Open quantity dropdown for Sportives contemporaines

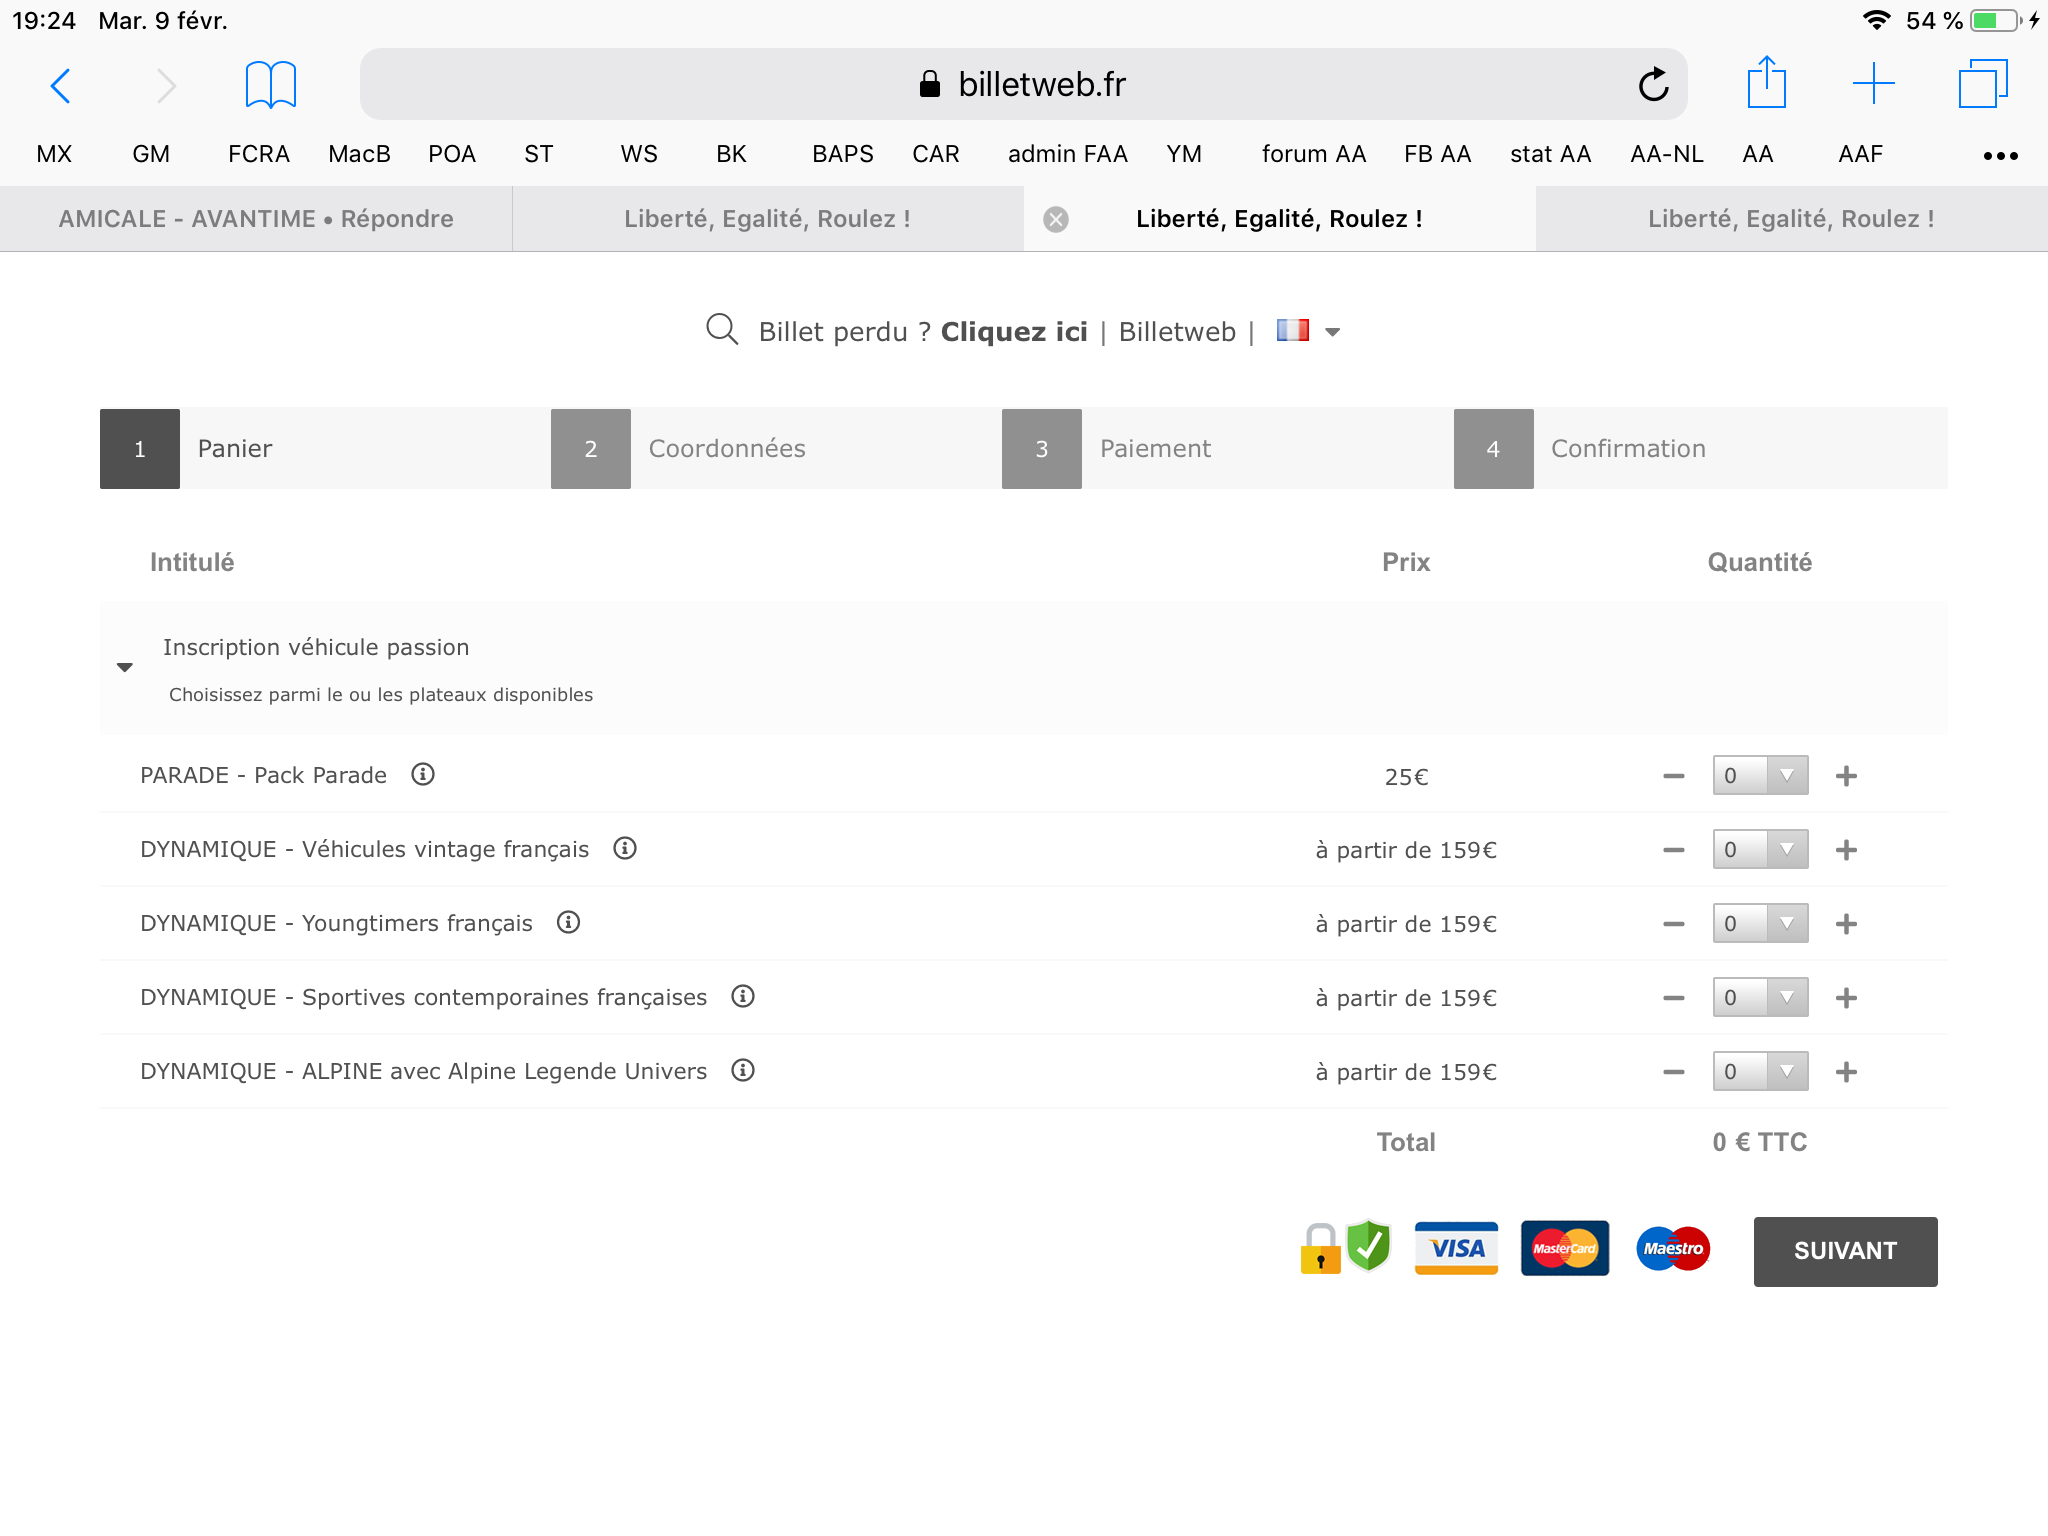pos(1760,998)
